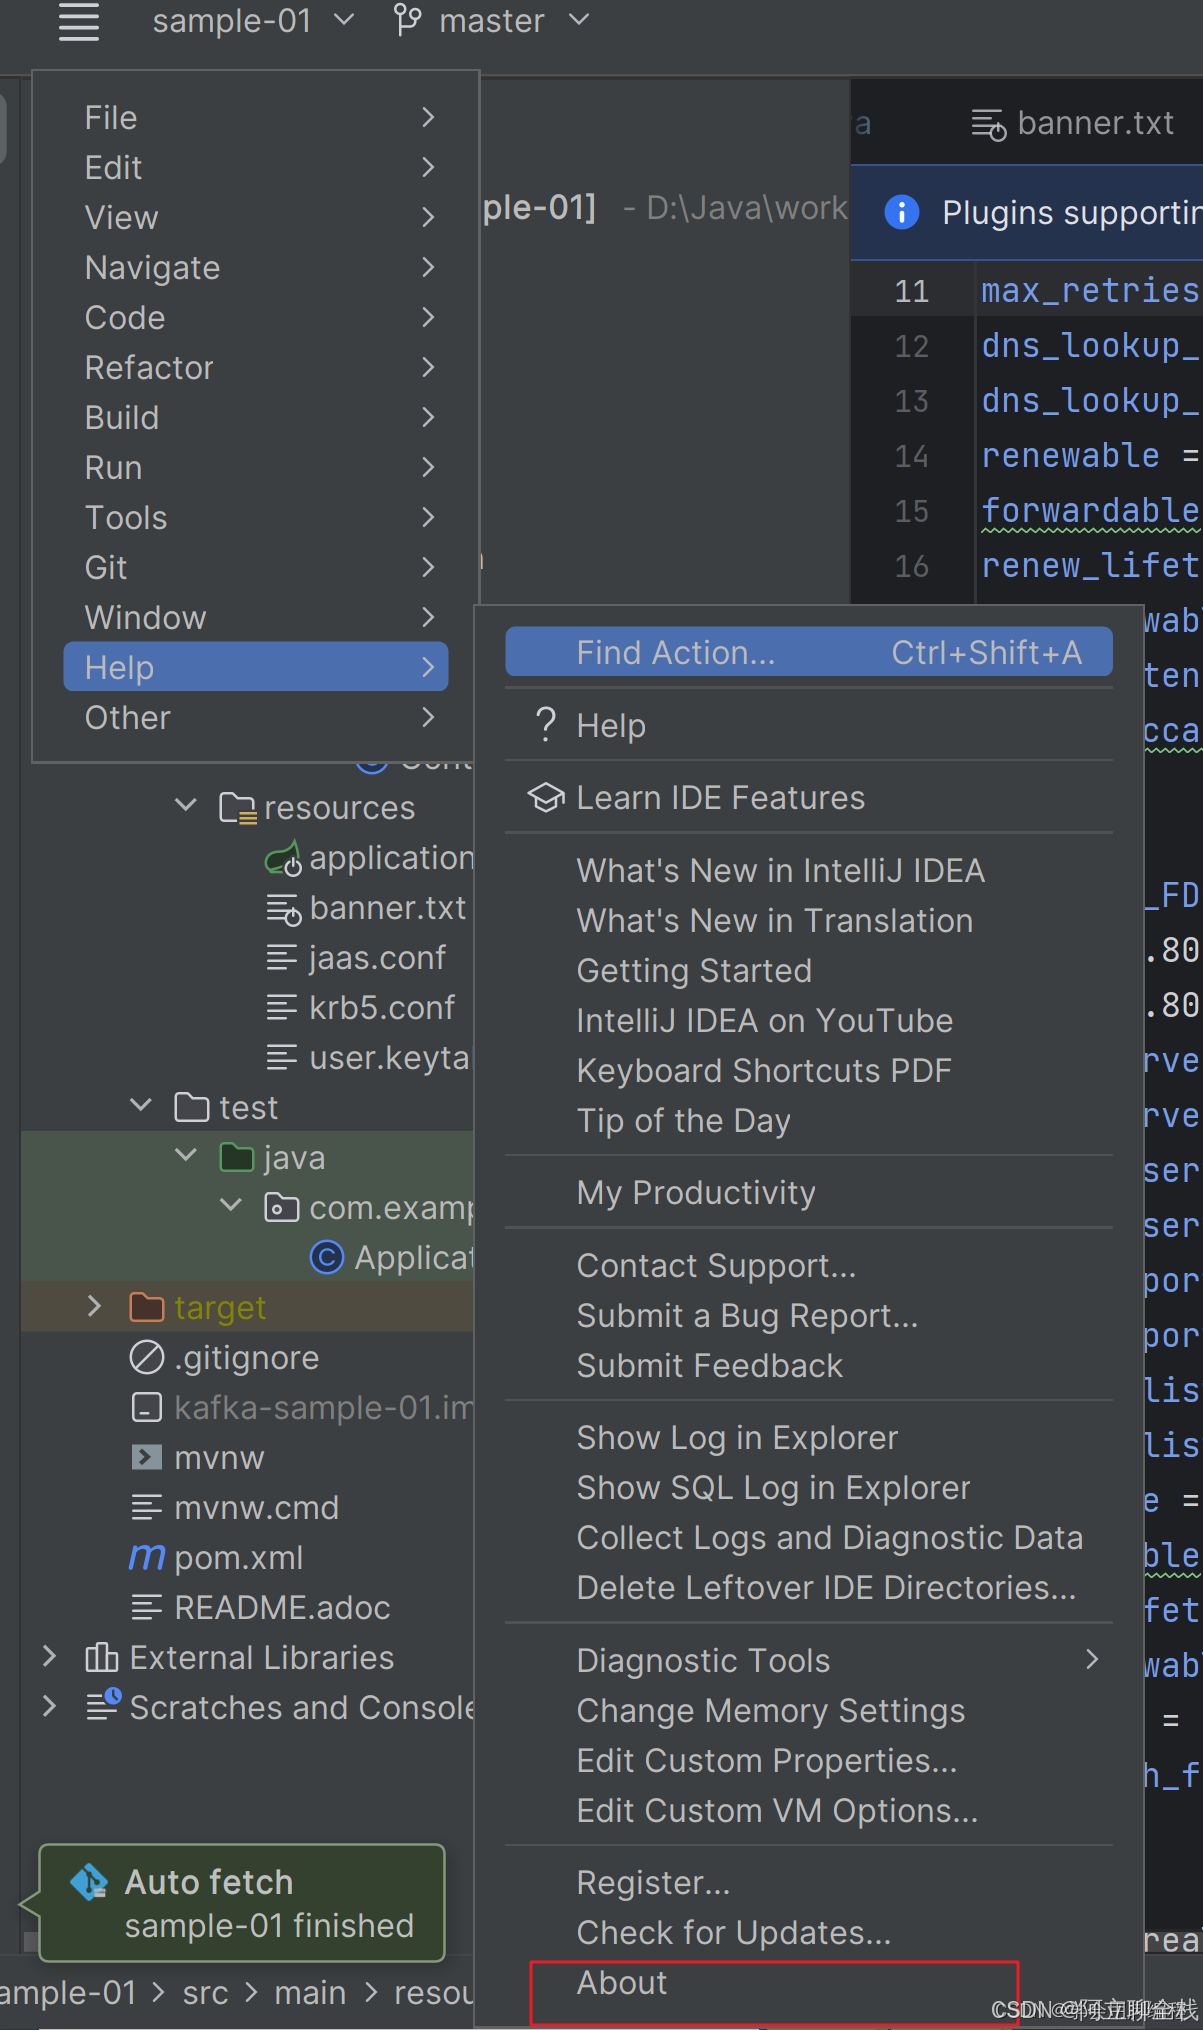Select Check for Updates

click(809, 1932)
